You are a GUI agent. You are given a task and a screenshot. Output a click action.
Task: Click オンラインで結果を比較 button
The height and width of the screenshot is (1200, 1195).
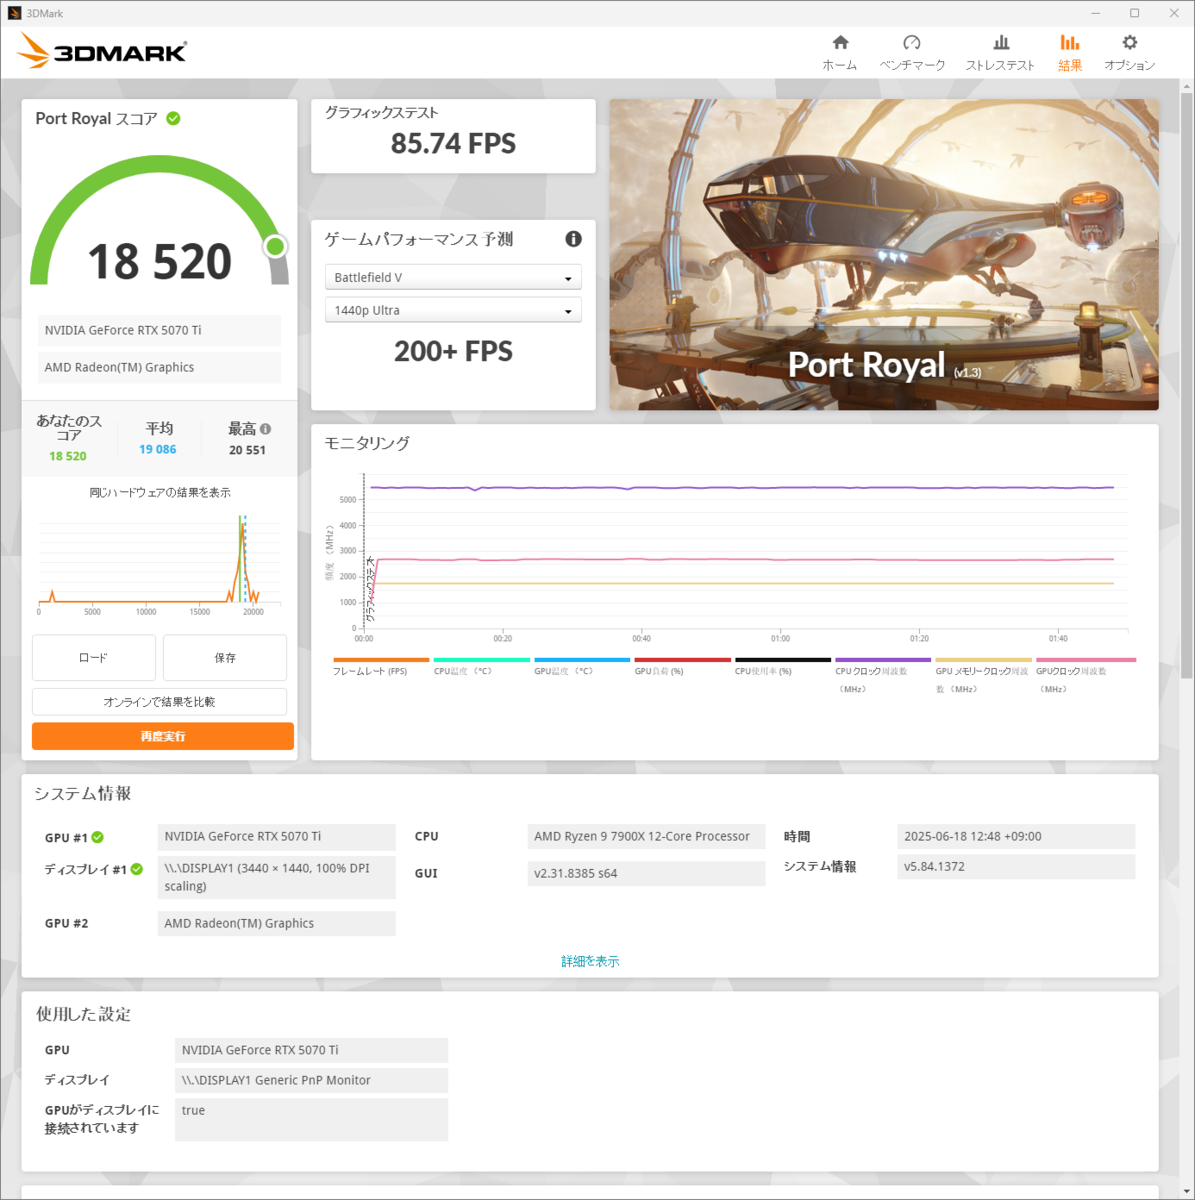[160, 701]
